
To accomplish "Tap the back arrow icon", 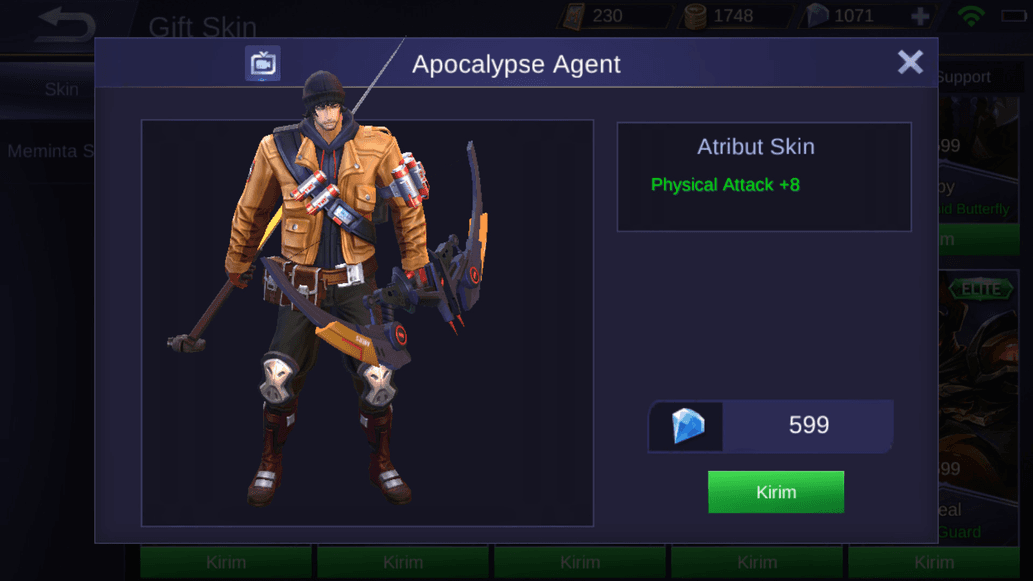I will [x=65, y=24].
